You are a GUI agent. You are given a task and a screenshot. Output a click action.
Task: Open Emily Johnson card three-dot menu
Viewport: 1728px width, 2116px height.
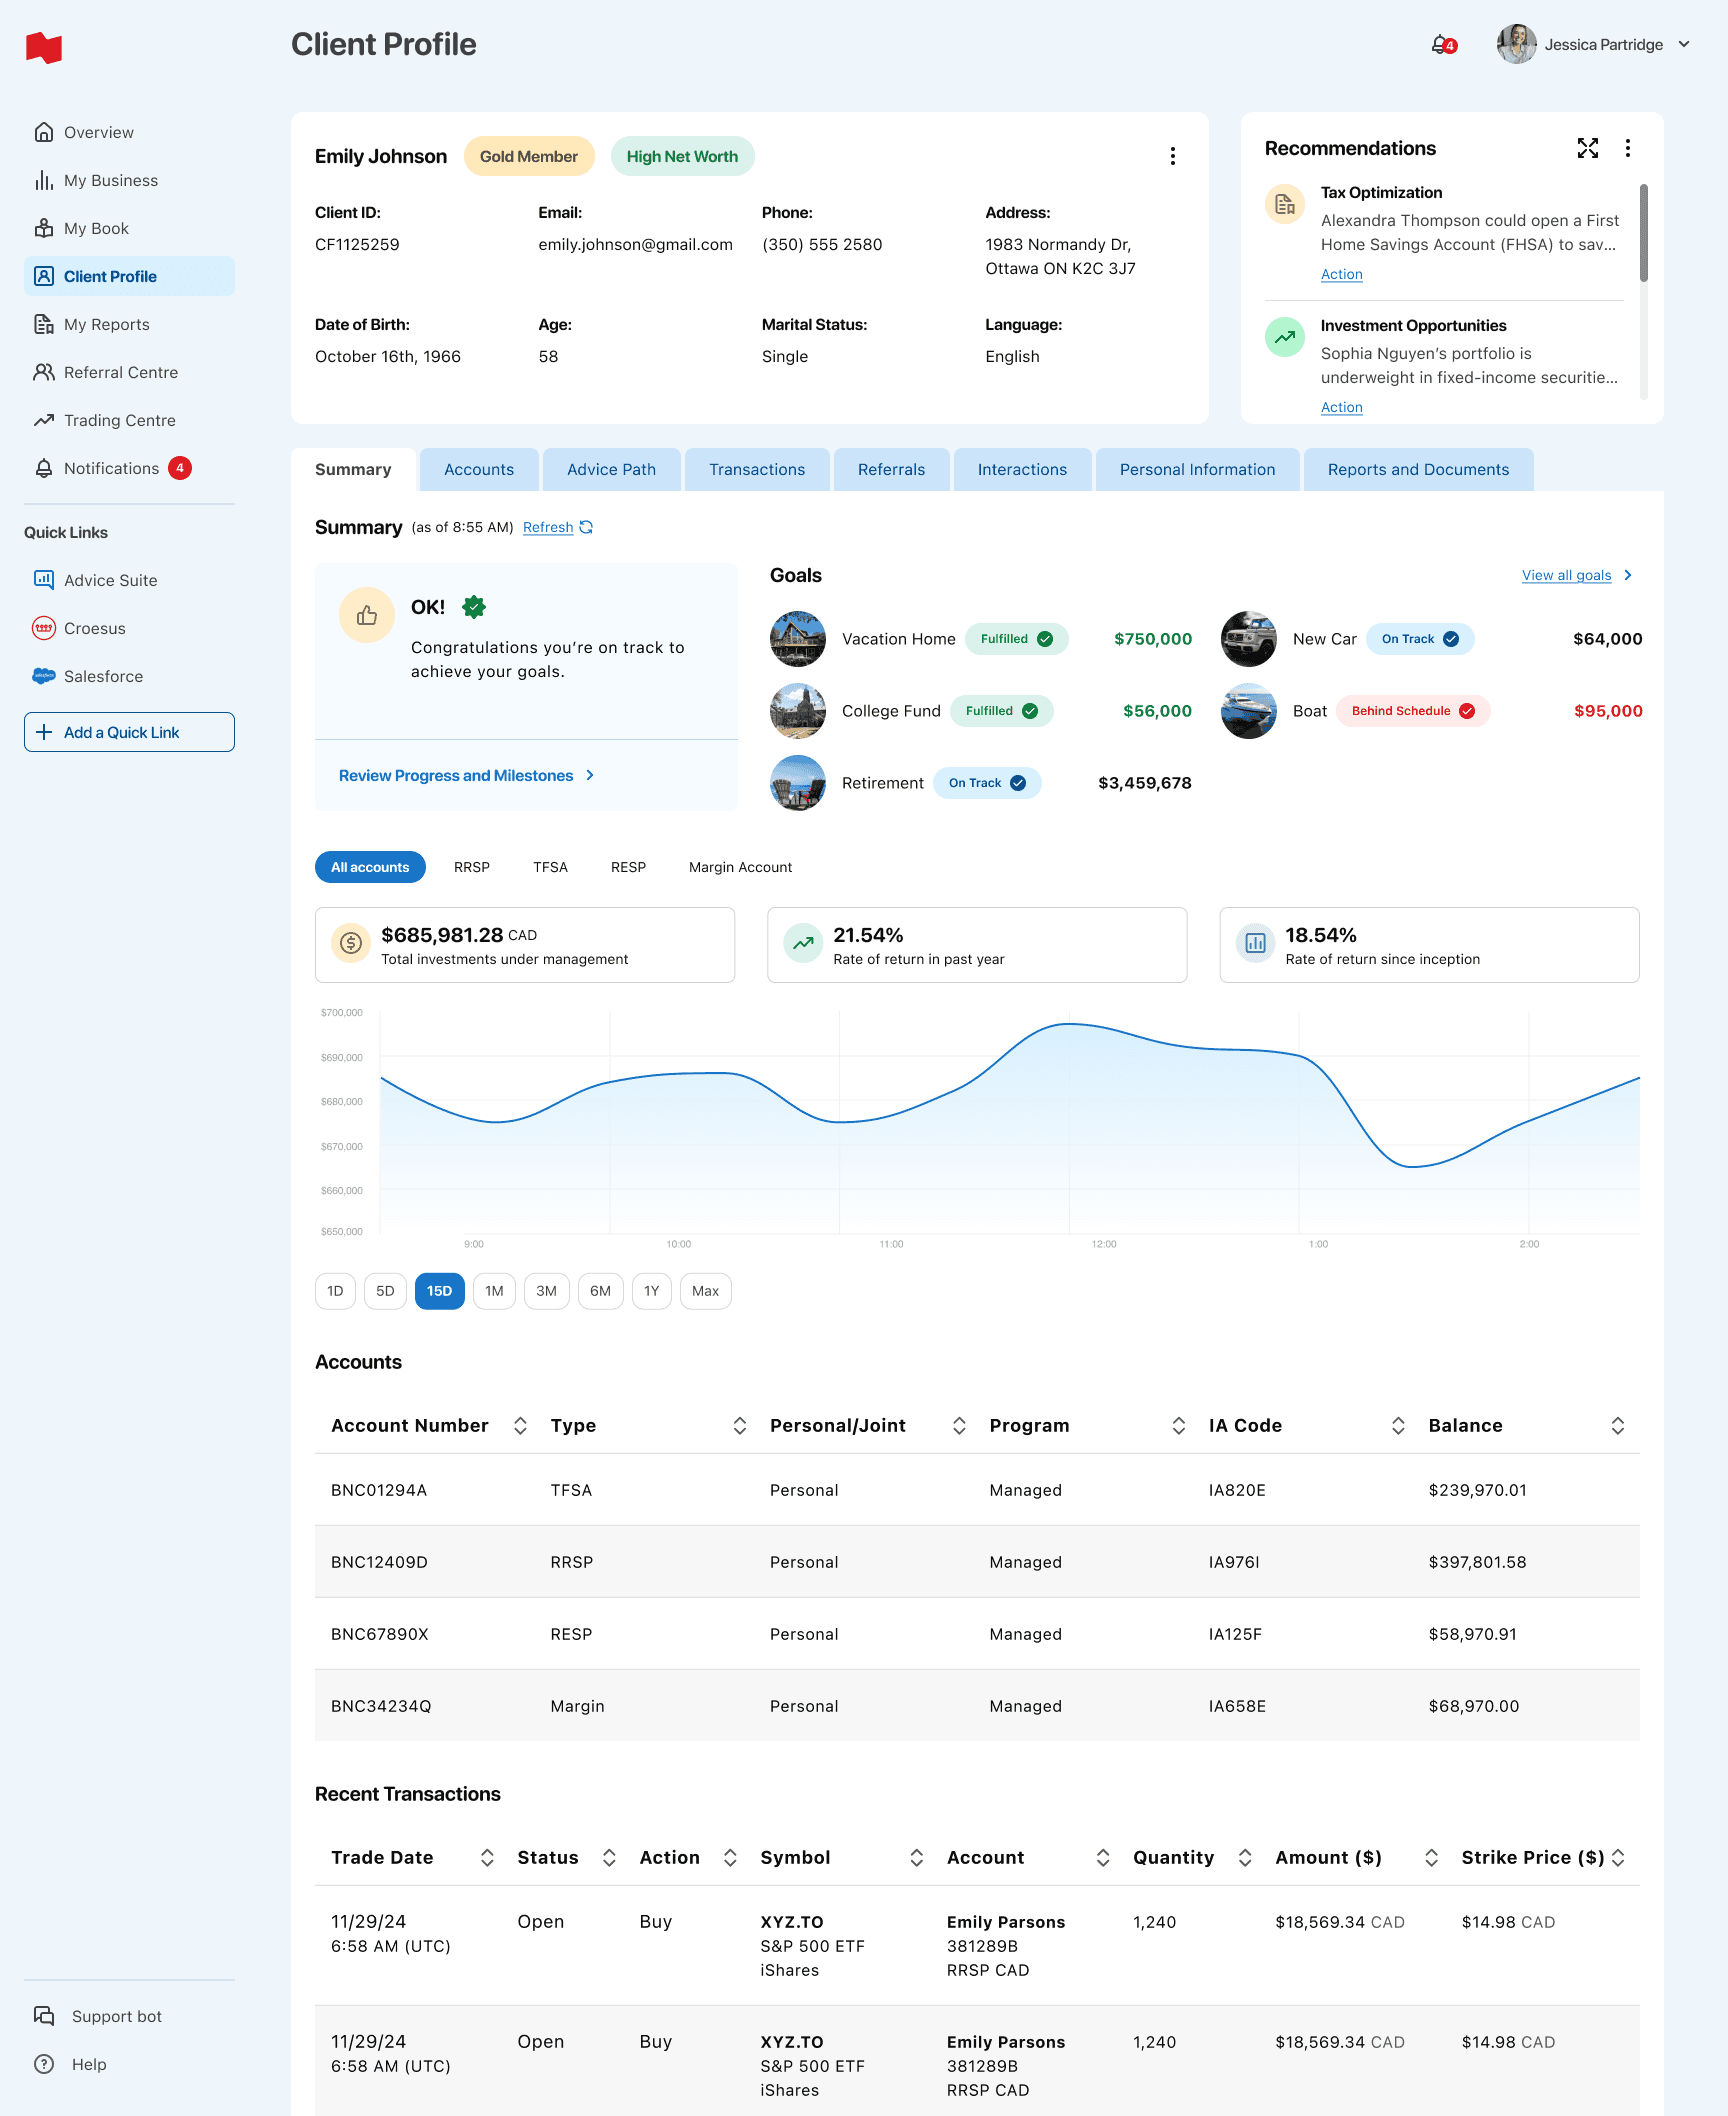pyautogui.click(x=1173, y=156)
